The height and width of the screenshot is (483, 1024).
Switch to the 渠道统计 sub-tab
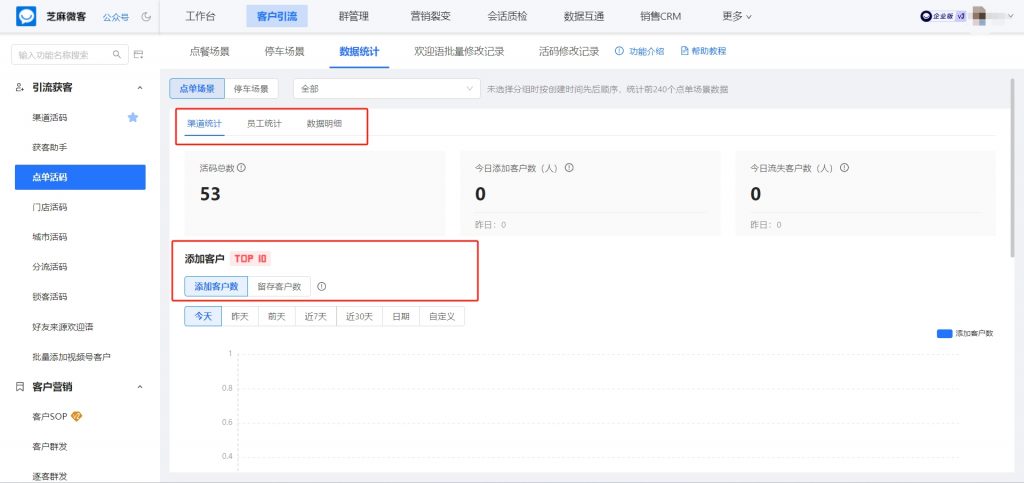tap(204, 123)
